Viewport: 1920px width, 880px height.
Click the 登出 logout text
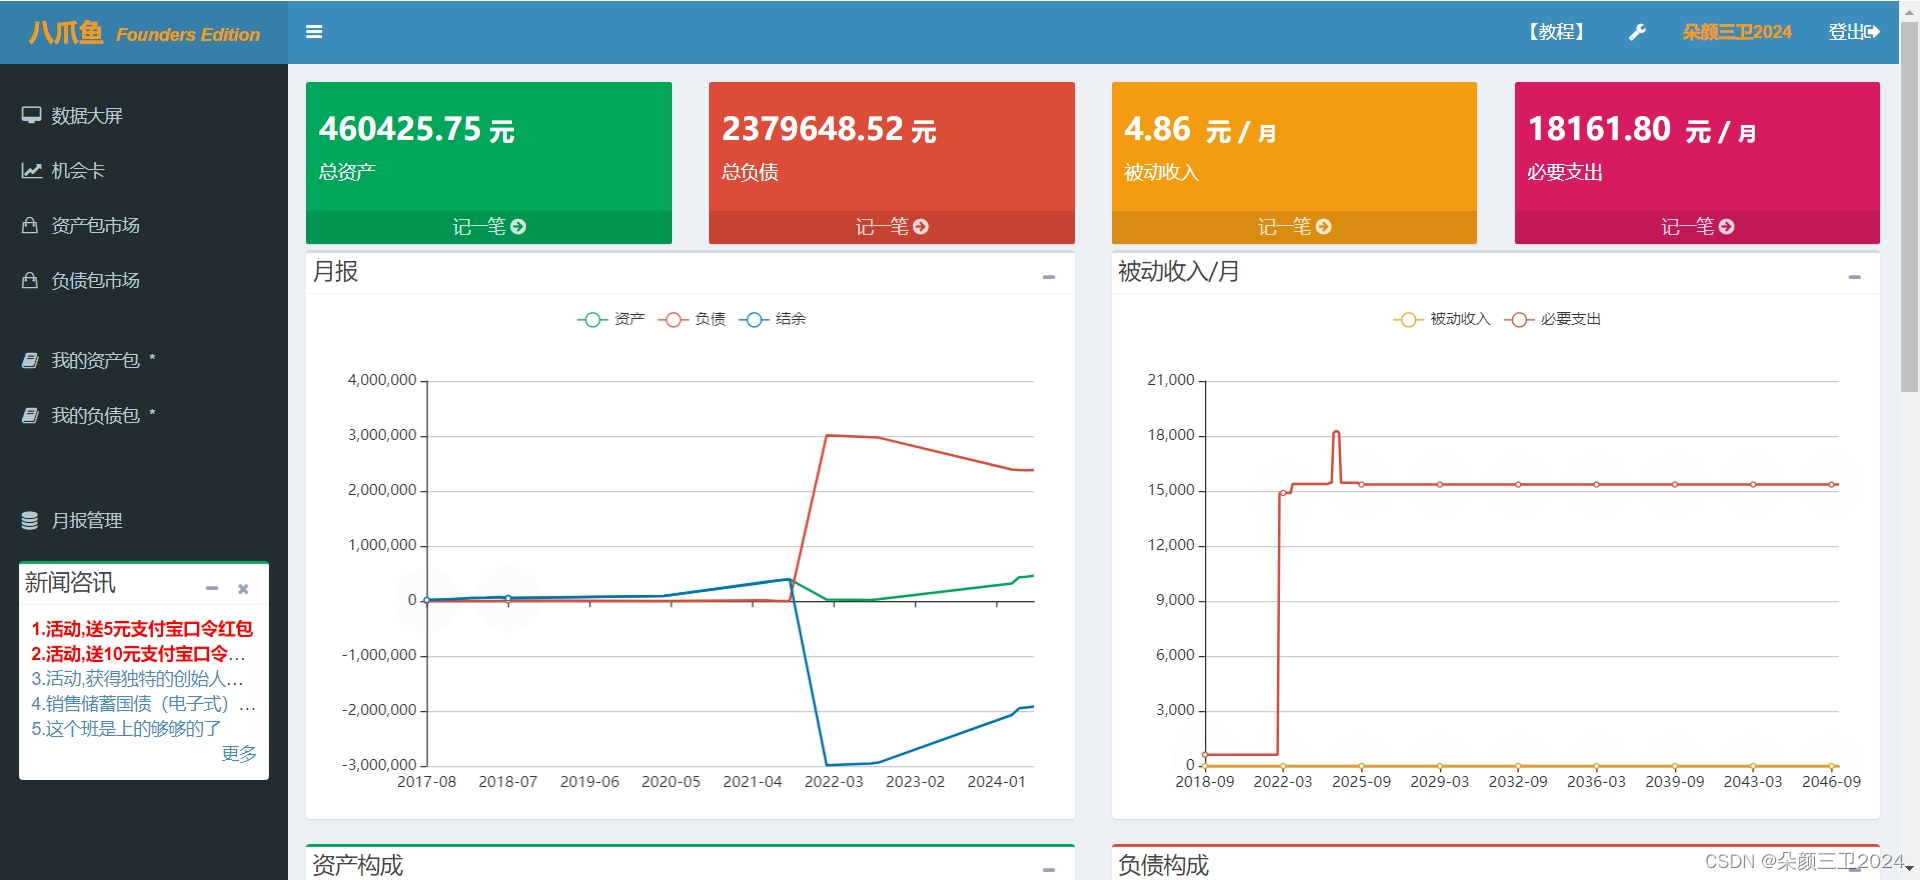click(x=1846, y=32)
